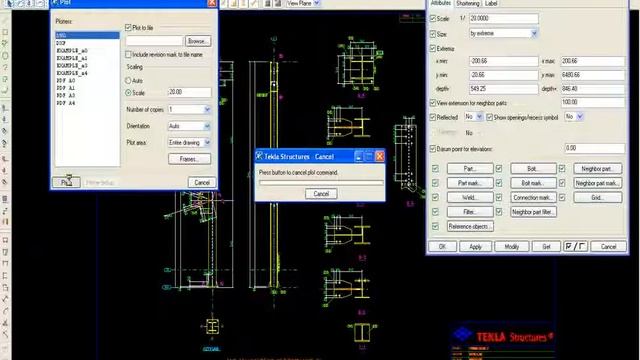
Task: Open the Grid properties button
Action: [598, 198]
